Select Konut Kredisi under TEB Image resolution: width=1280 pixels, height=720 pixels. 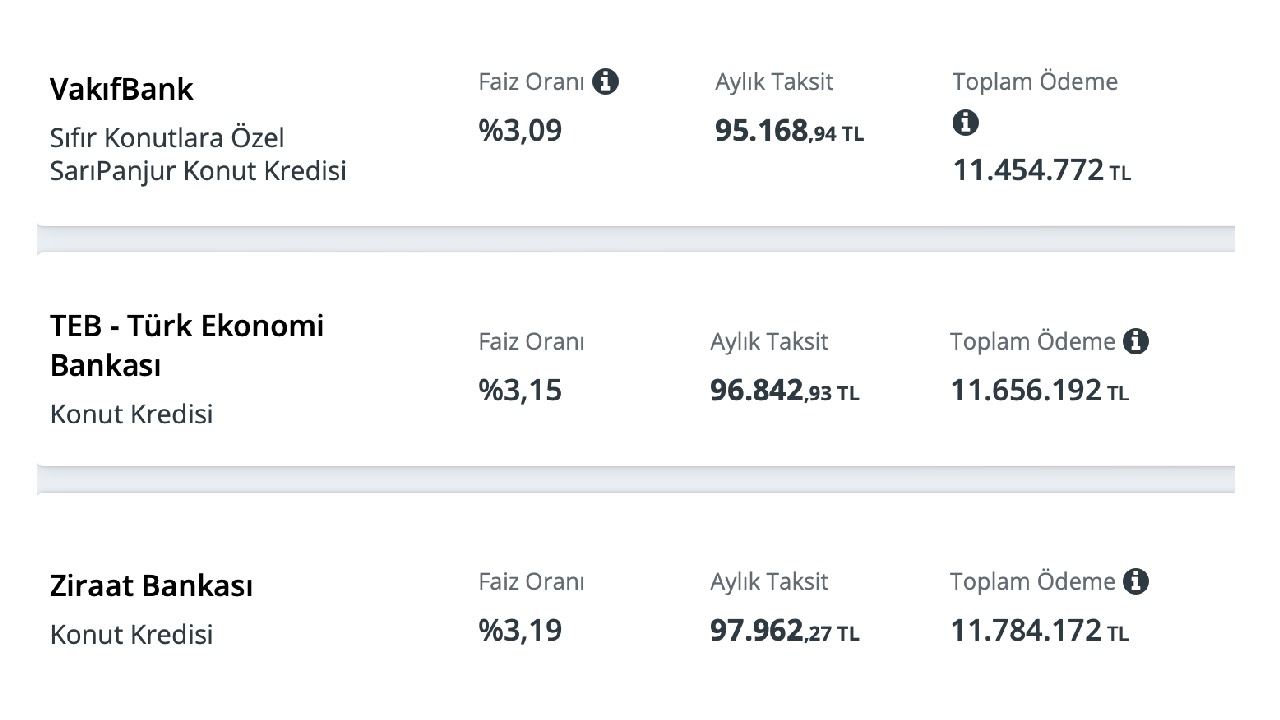point(131,414)
